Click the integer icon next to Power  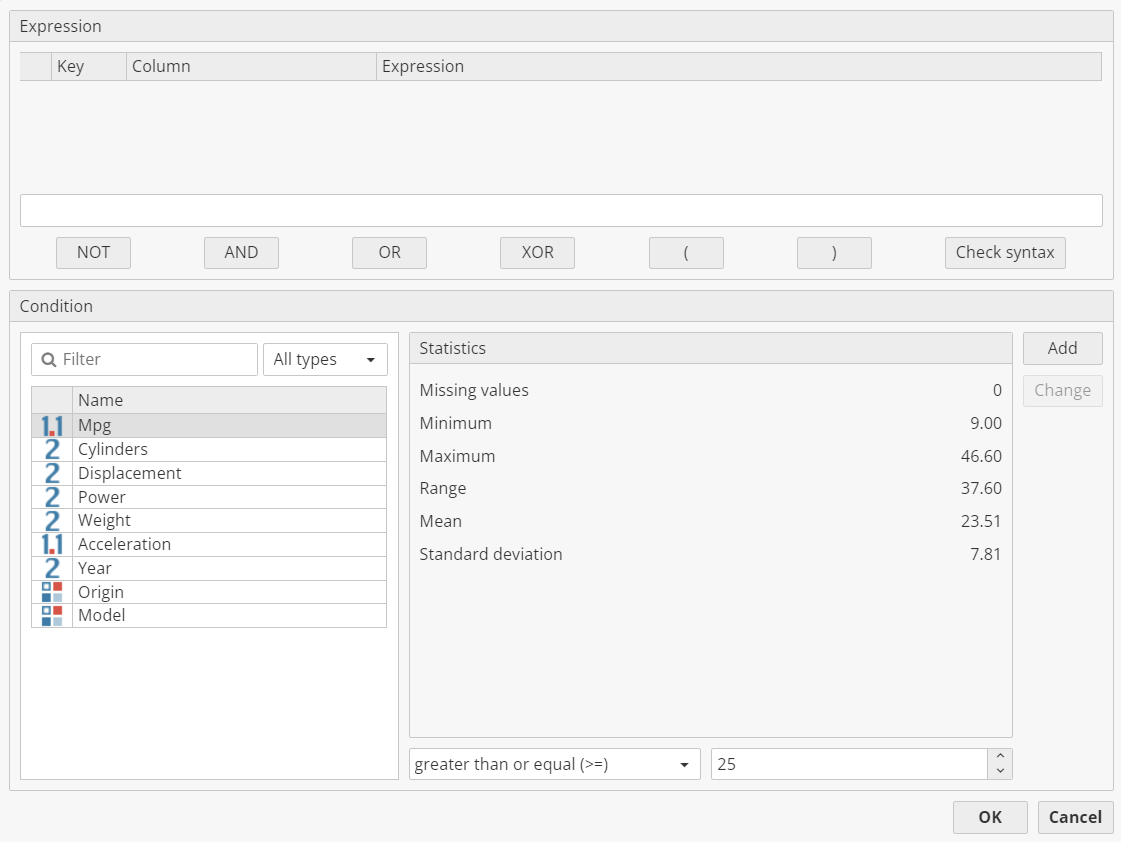click(52, 497)
